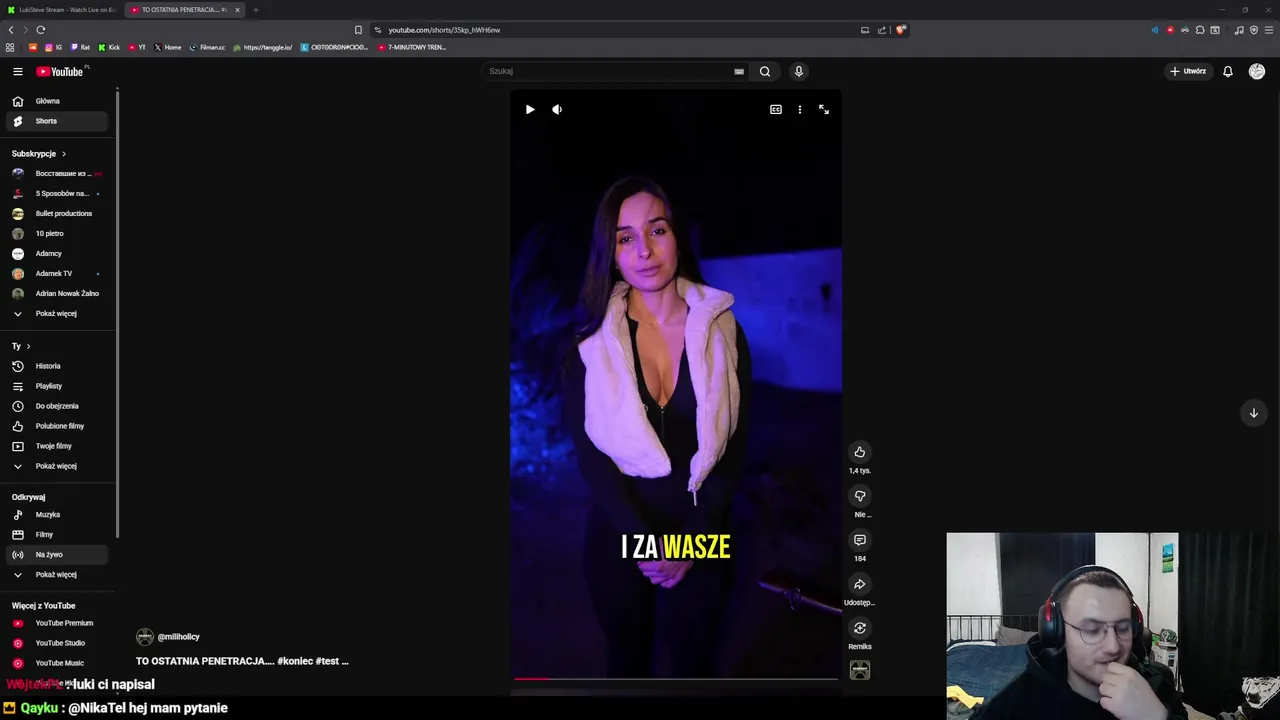This screenshot has height=720, width=1280.
Task: Open the browser main hamburger menu
Action: pos(1268,30)
